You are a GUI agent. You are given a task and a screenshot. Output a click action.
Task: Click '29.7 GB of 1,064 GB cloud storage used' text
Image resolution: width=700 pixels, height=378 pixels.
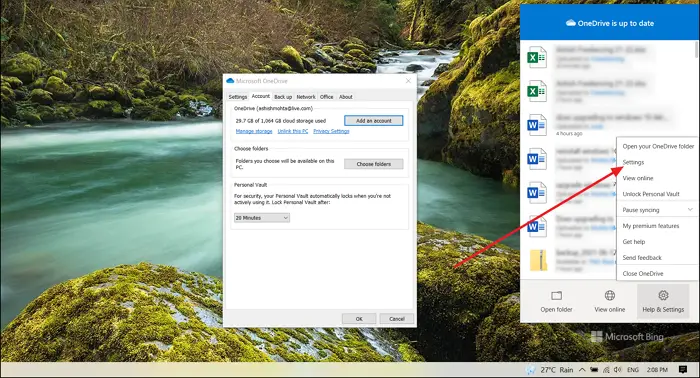[281, 121]
